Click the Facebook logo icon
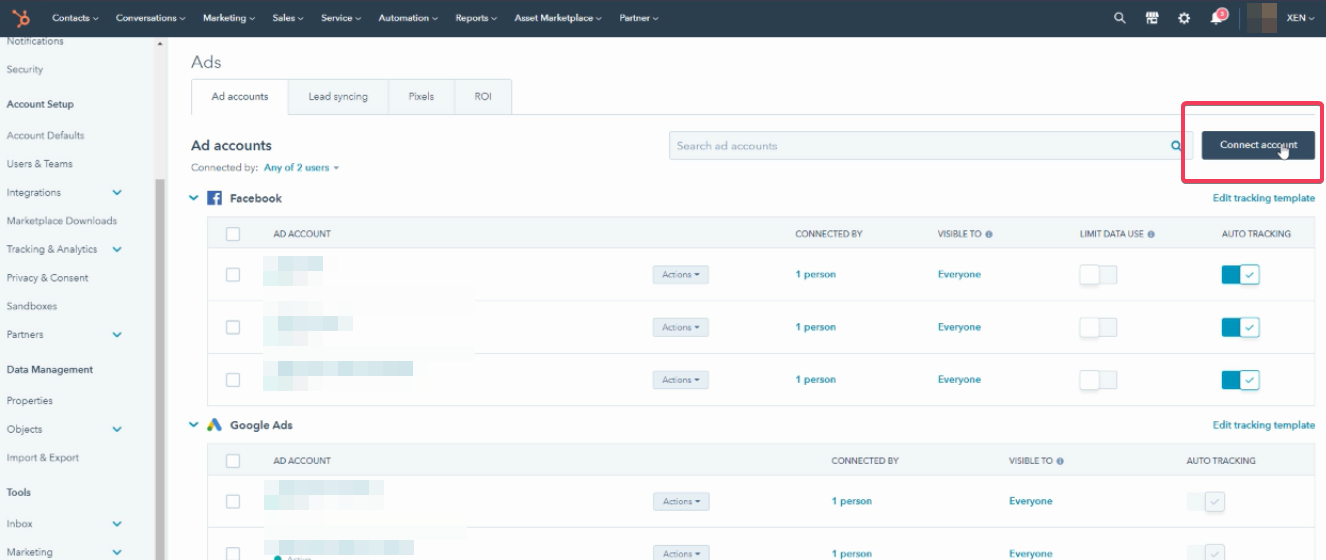1326x560 pixels. tap(214, 198)
